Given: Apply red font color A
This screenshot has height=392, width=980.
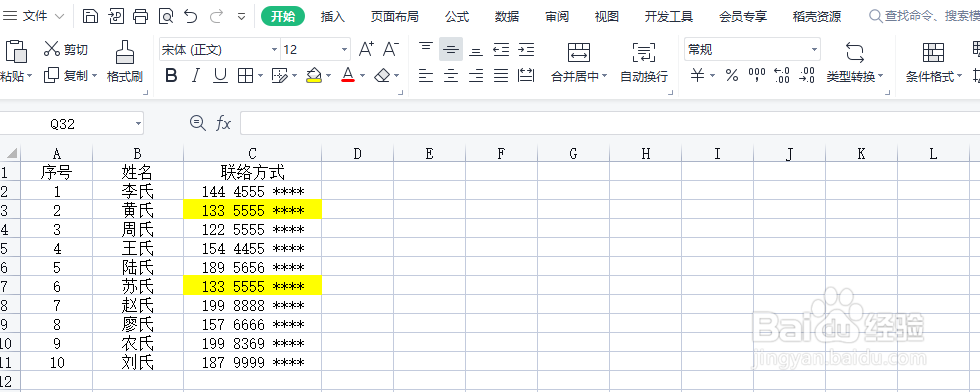Looking at the screenshot, I should pyautogui.click(x=348, y=76).
